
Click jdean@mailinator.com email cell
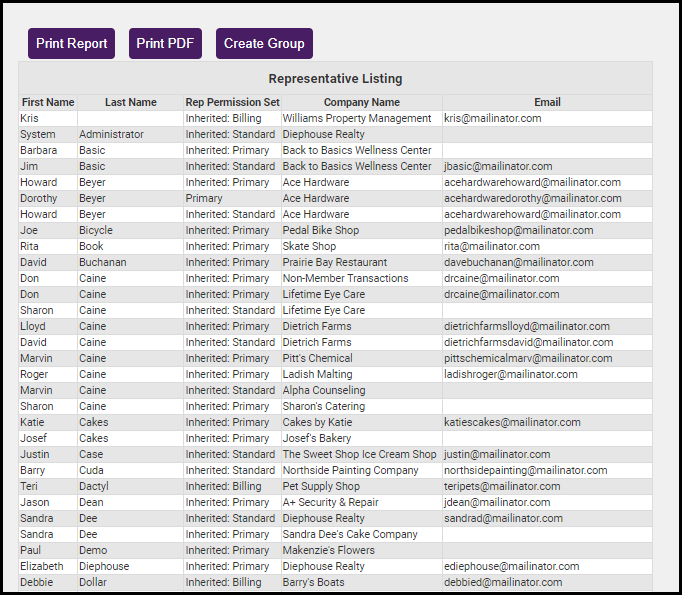point(547,502)
